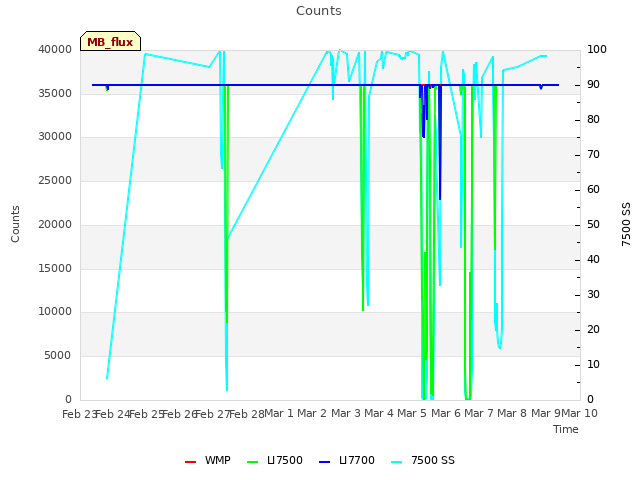
Task: Click the cyan 7500 SS legend marker
Action: click(396, 462)
